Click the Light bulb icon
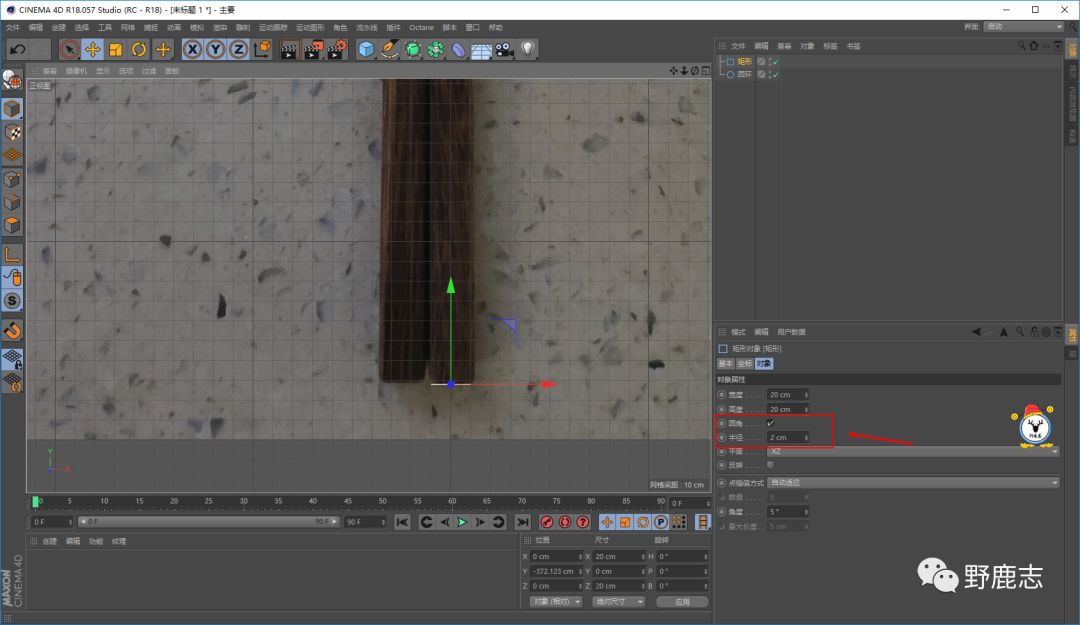Screen dimensions: 1080x625 (x=527, y=49)
